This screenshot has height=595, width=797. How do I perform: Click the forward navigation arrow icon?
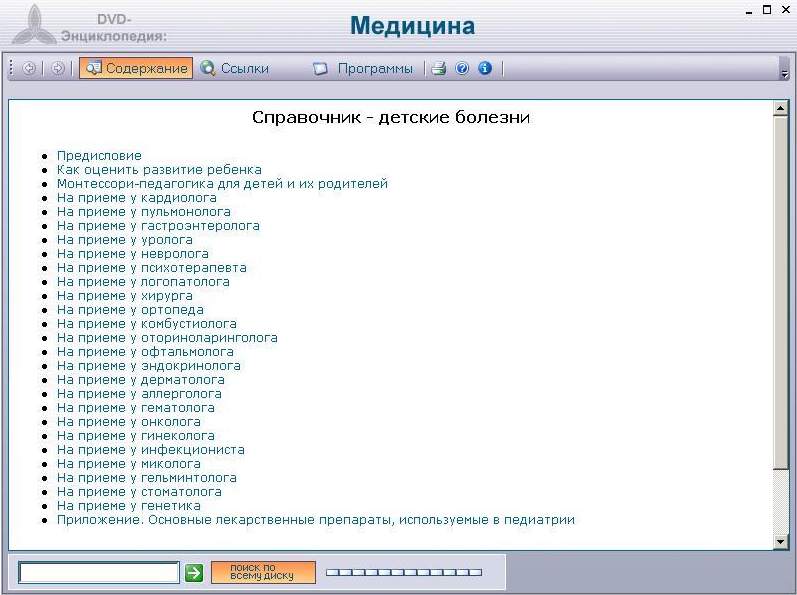pos(58,69)
